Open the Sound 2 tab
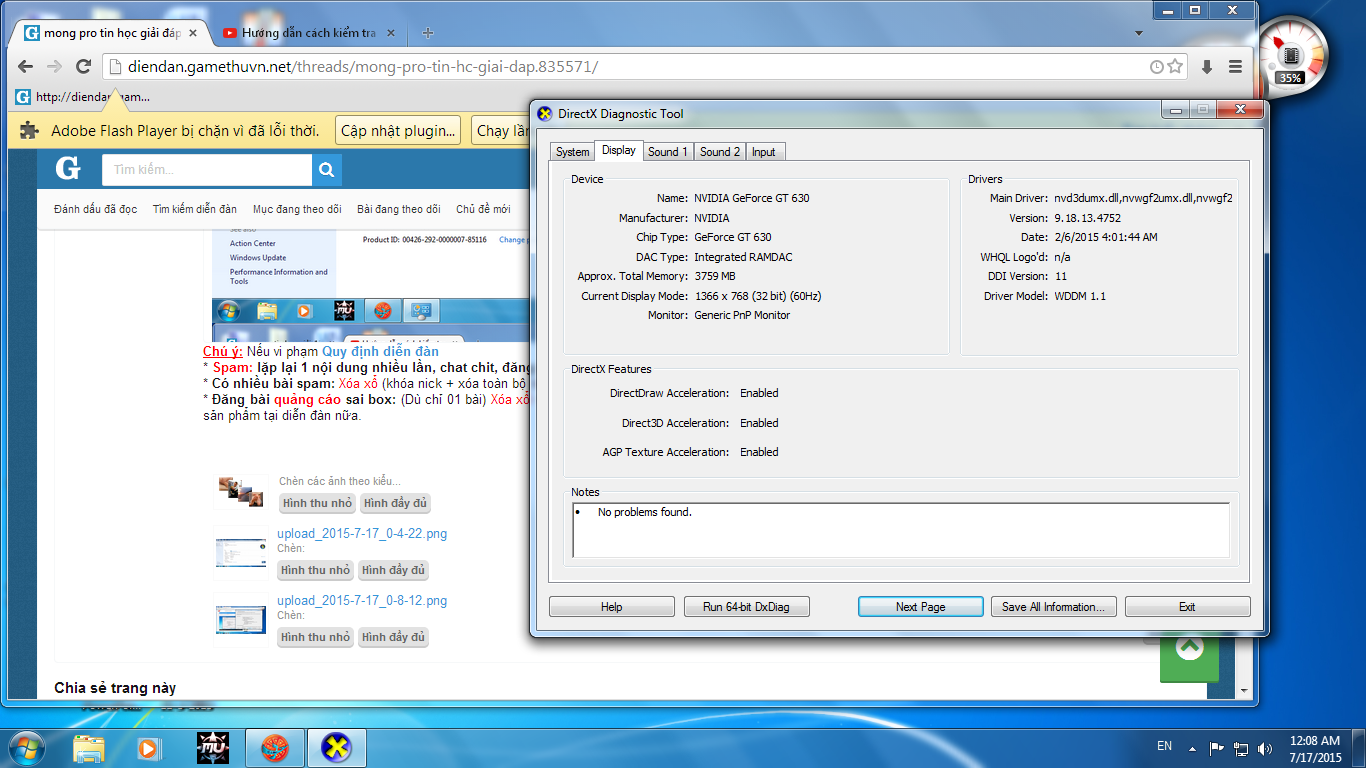This screenshot has width=1366, height=768. (720, 152)
